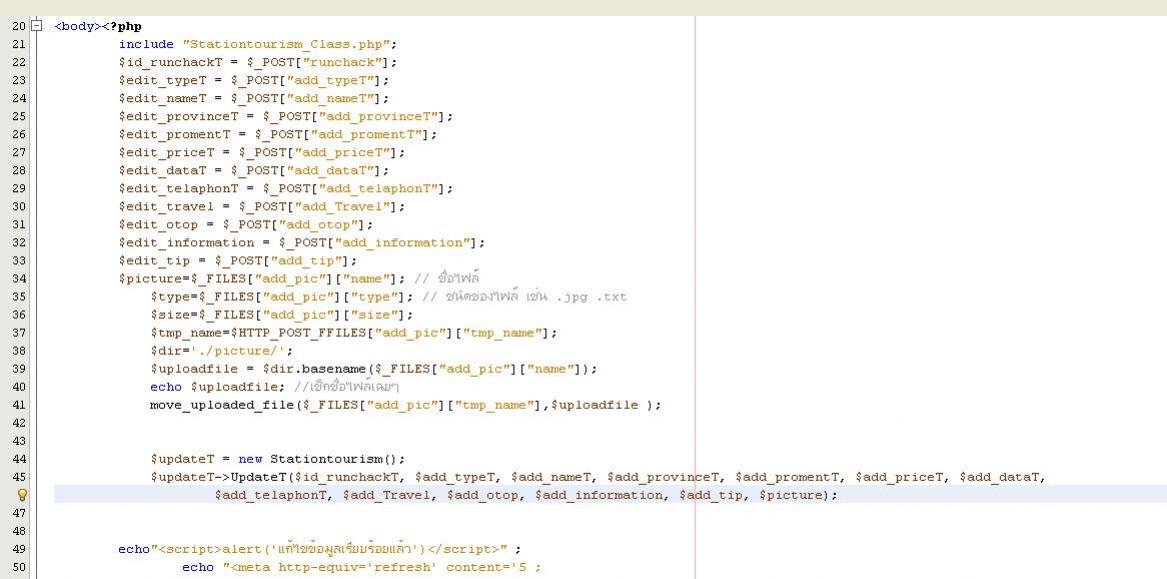The width and height of the screenshot is (1167, 579).
Task: Click the $edit_tip variable on line 33
Action: (x=154, y=260)
